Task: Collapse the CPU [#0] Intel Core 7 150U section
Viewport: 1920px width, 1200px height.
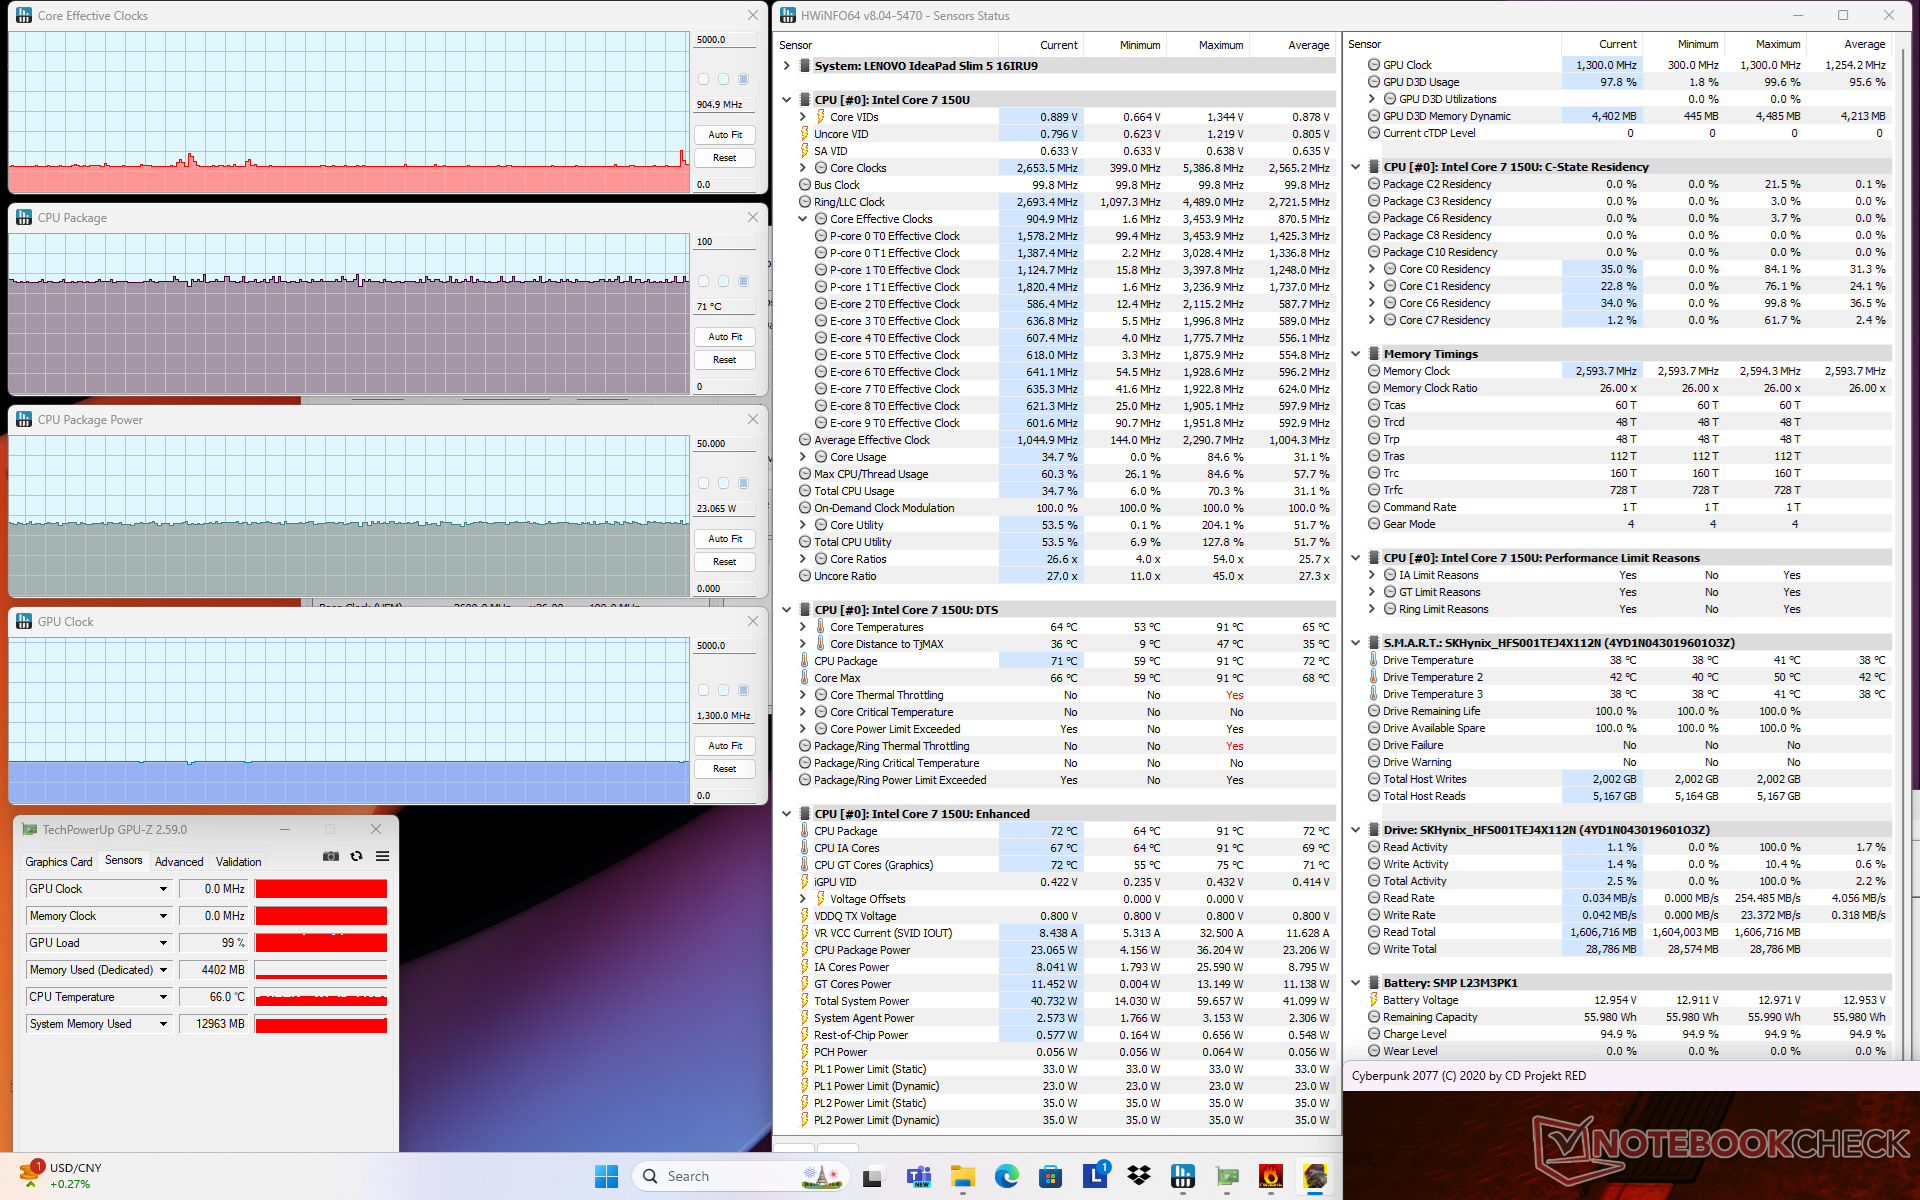Action: (787, 100)
